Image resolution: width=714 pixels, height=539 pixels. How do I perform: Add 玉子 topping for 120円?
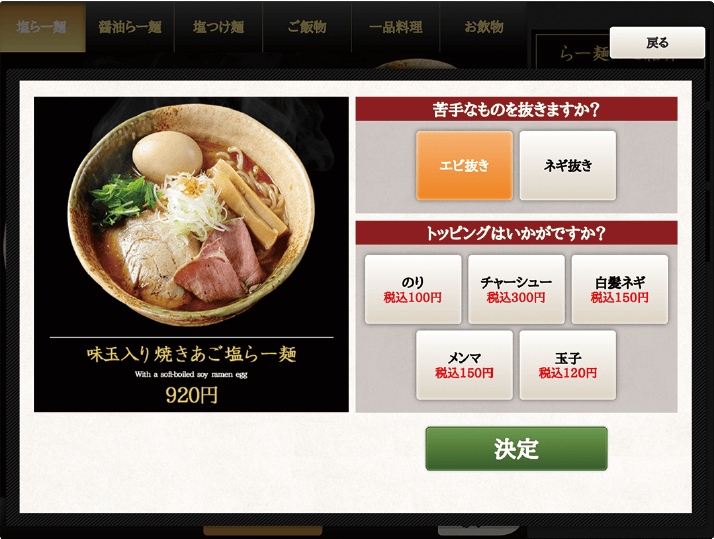click(567, 365)
